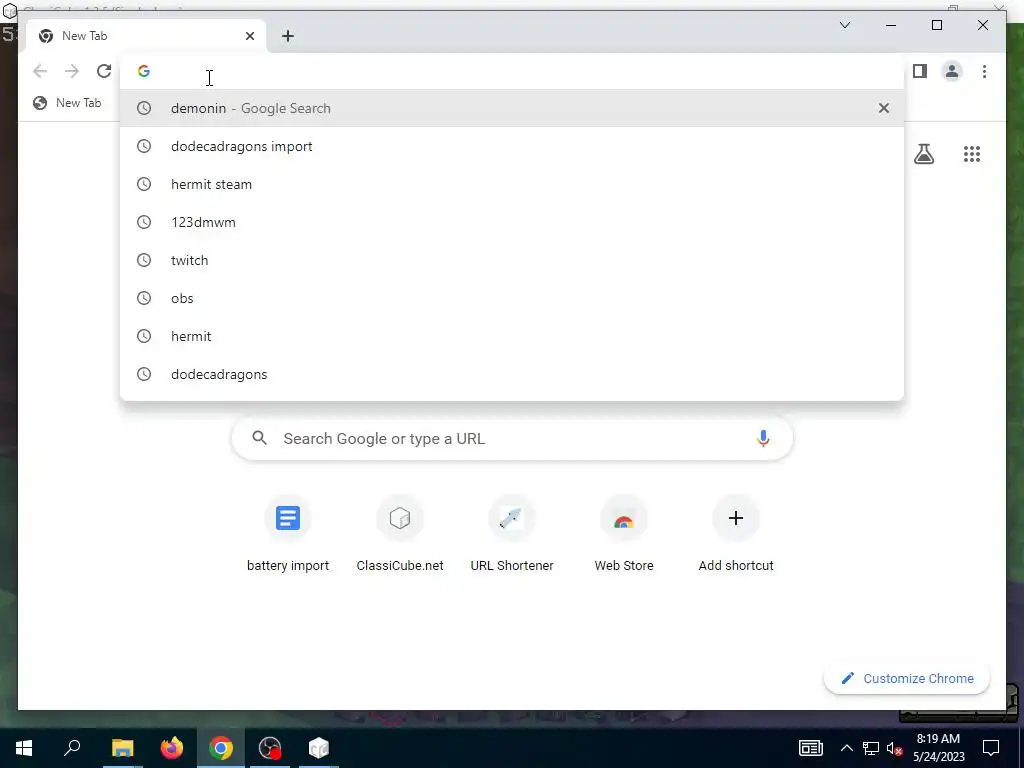
Task: Open the Chrome profile avatar
Action: click(952, 71)
